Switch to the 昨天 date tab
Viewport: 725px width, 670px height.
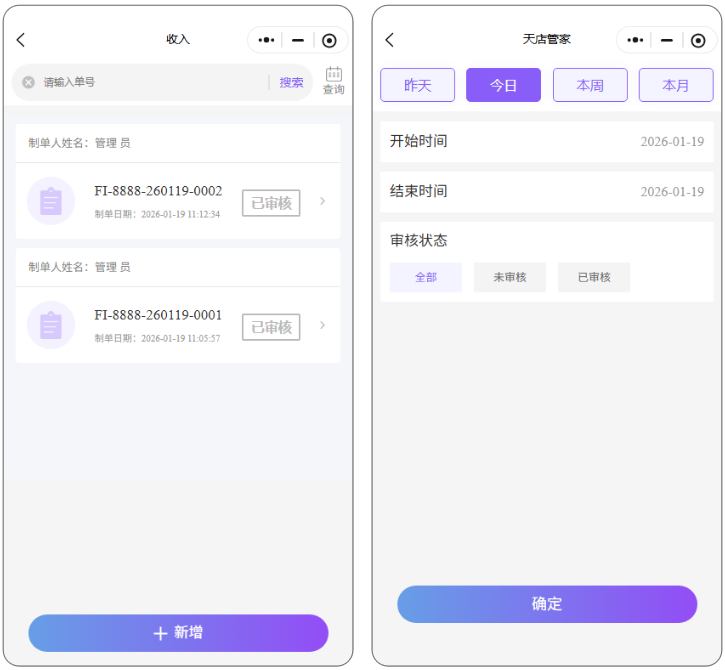(417, 85)
